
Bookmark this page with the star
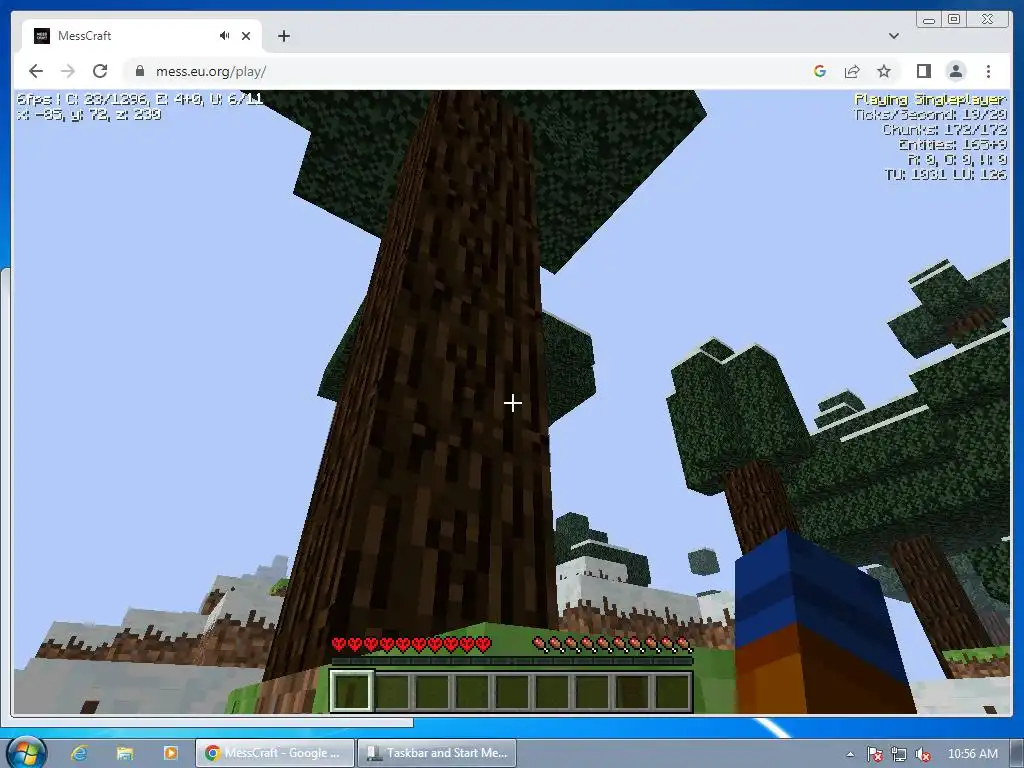tap(884, 71)
